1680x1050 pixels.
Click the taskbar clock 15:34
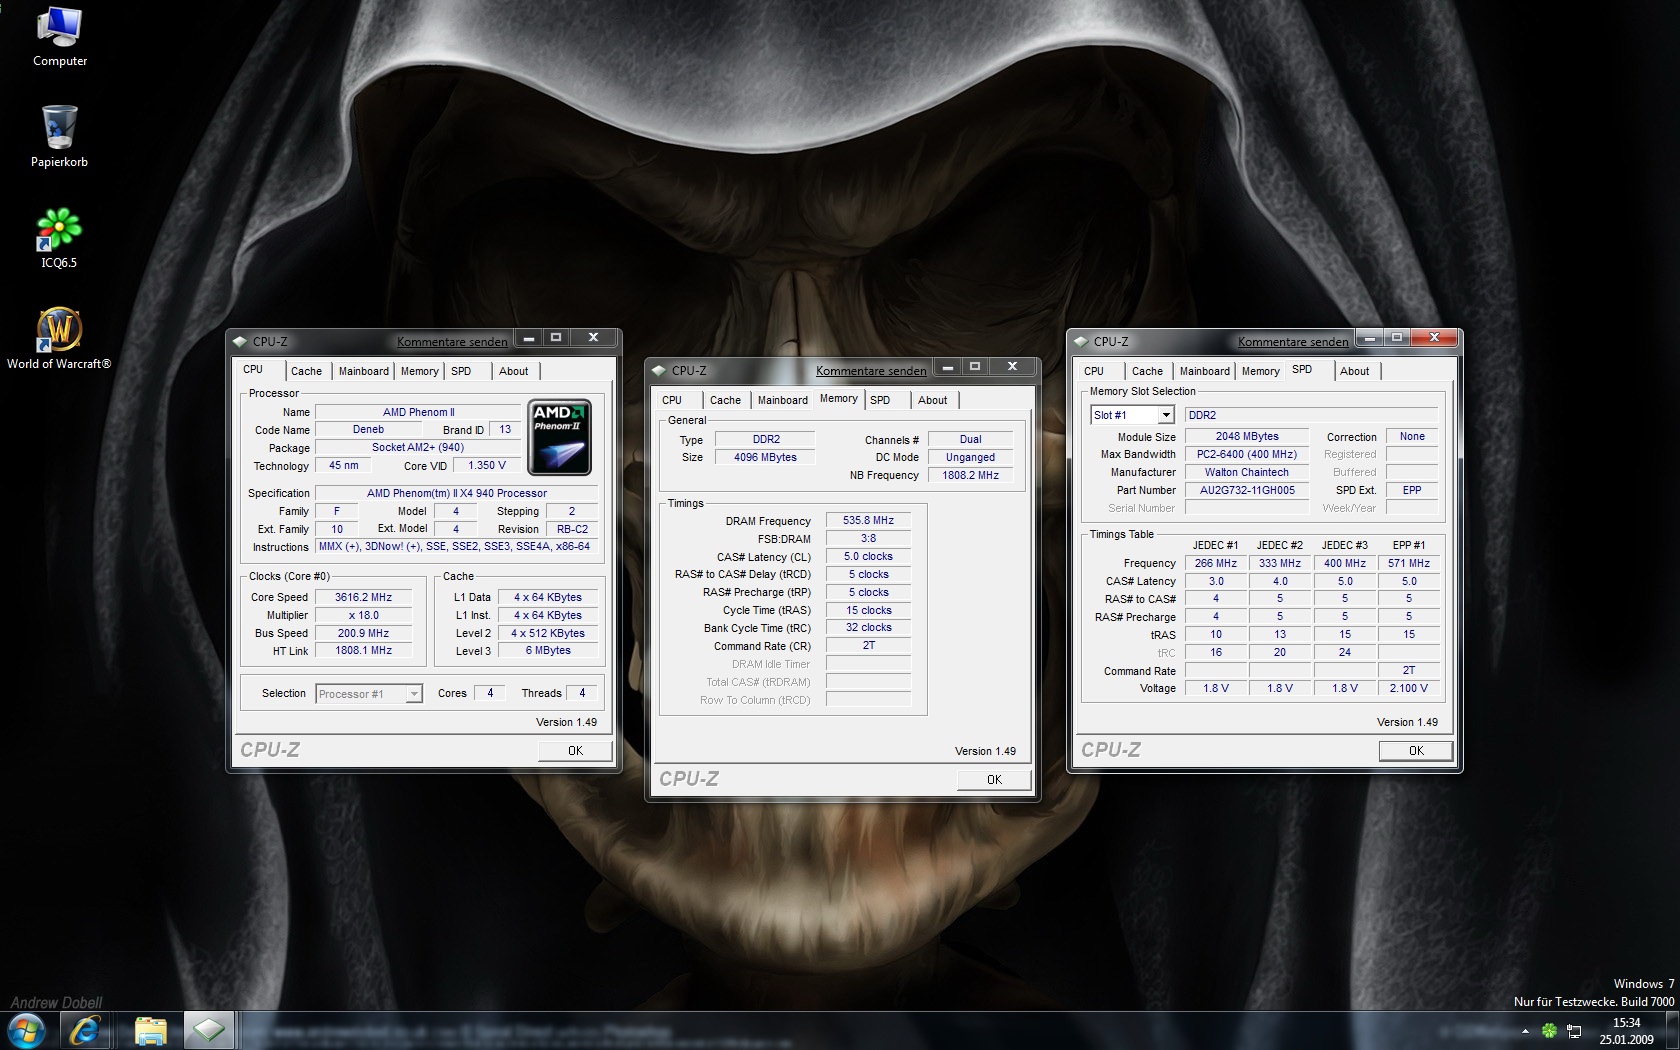[x=1626, y=1023]
